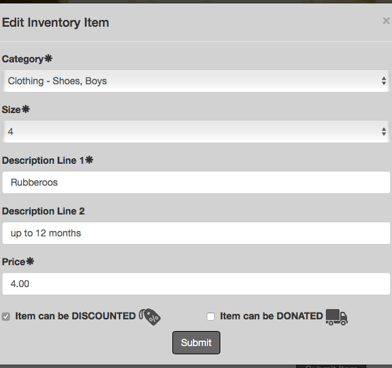Click the donation truck icon

[x=337, y=317]
